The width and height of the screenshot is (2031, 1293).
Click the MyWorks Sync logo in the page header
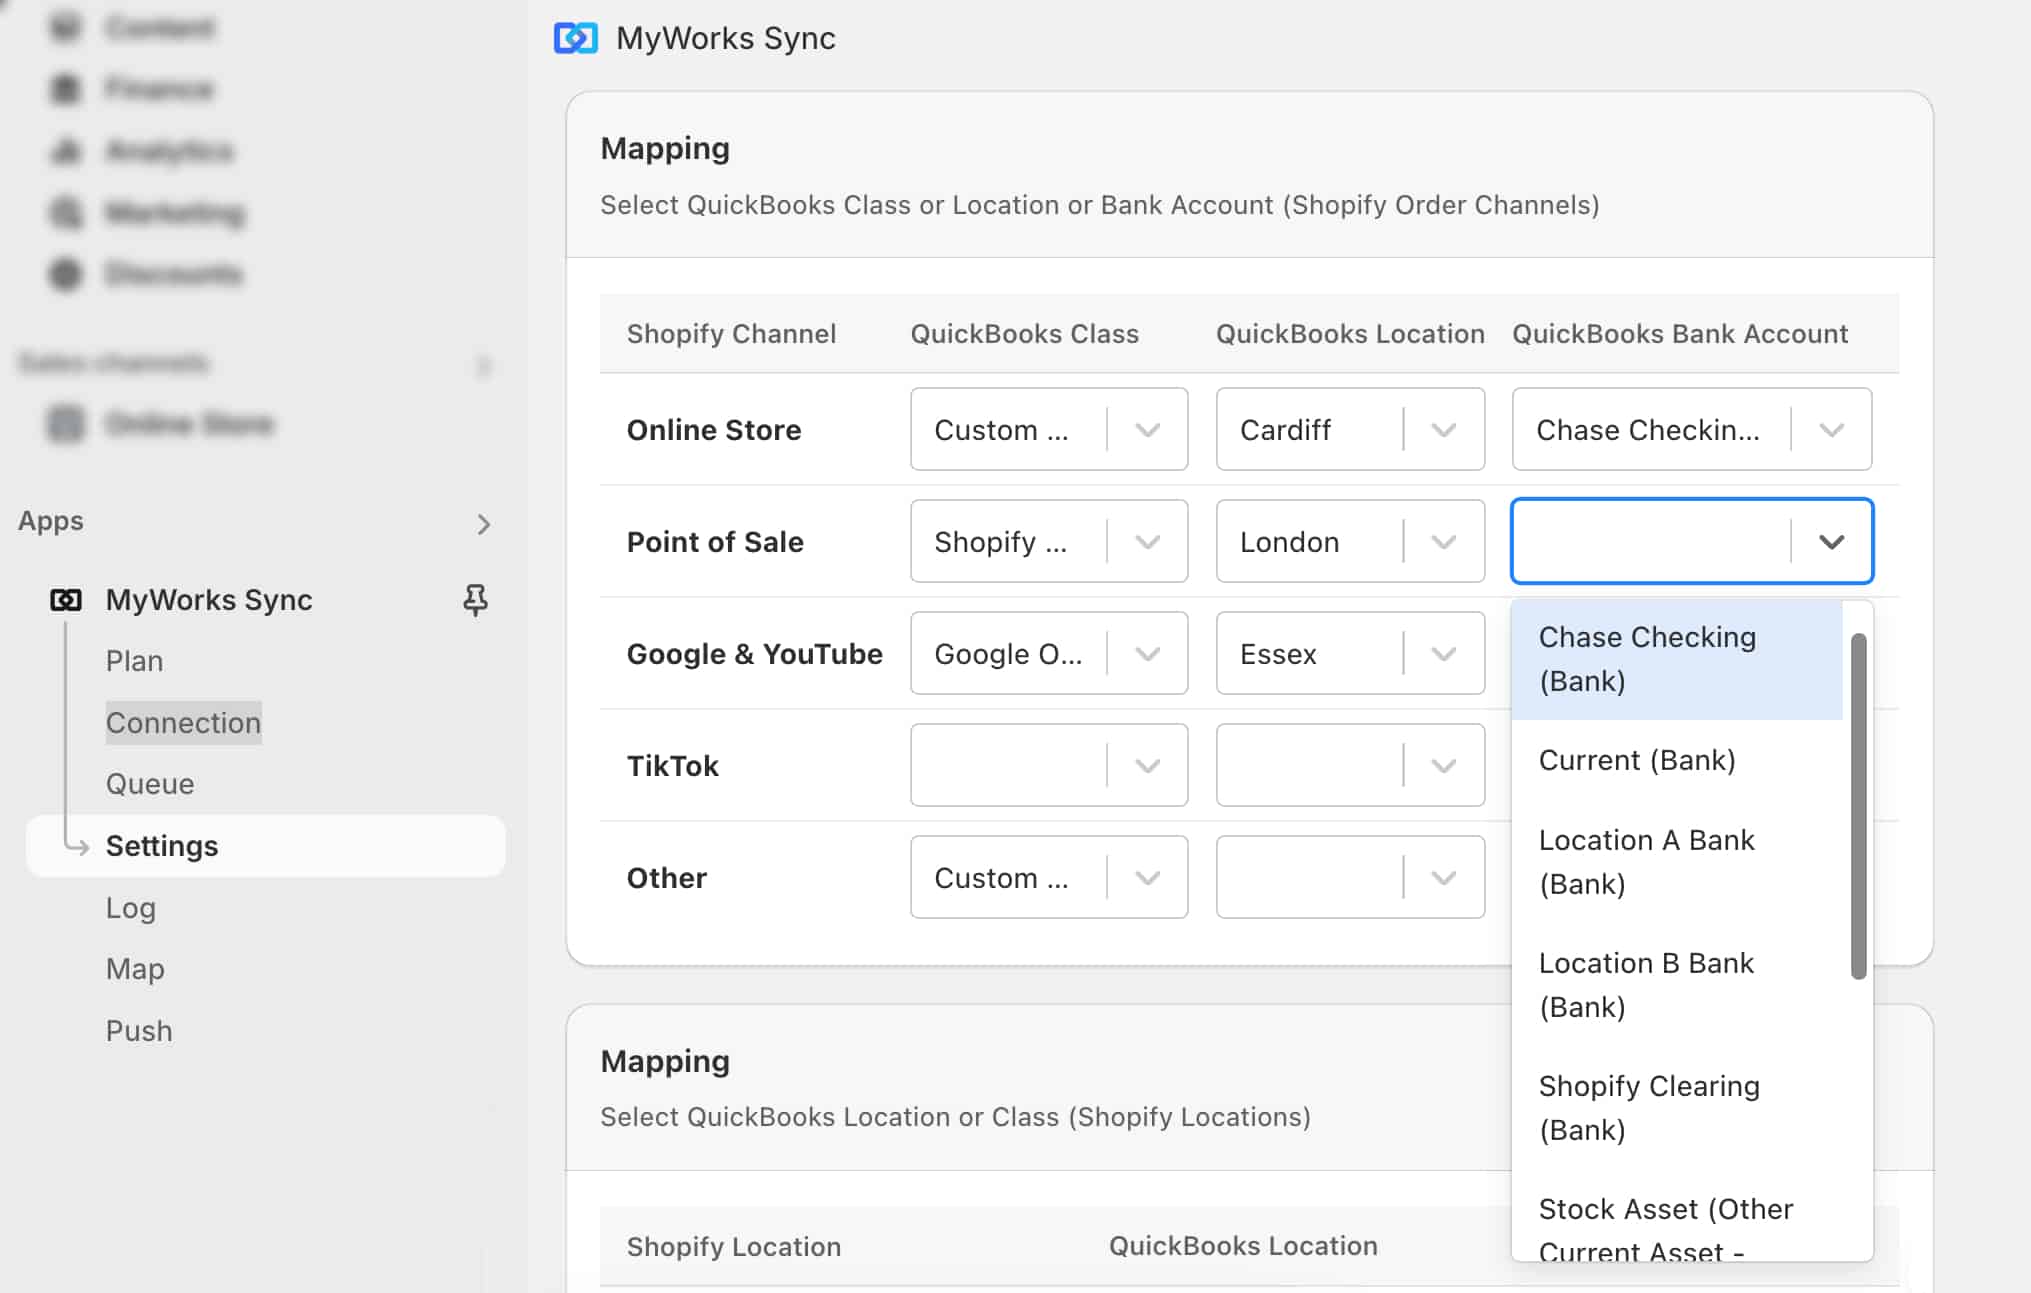[574, 38]
